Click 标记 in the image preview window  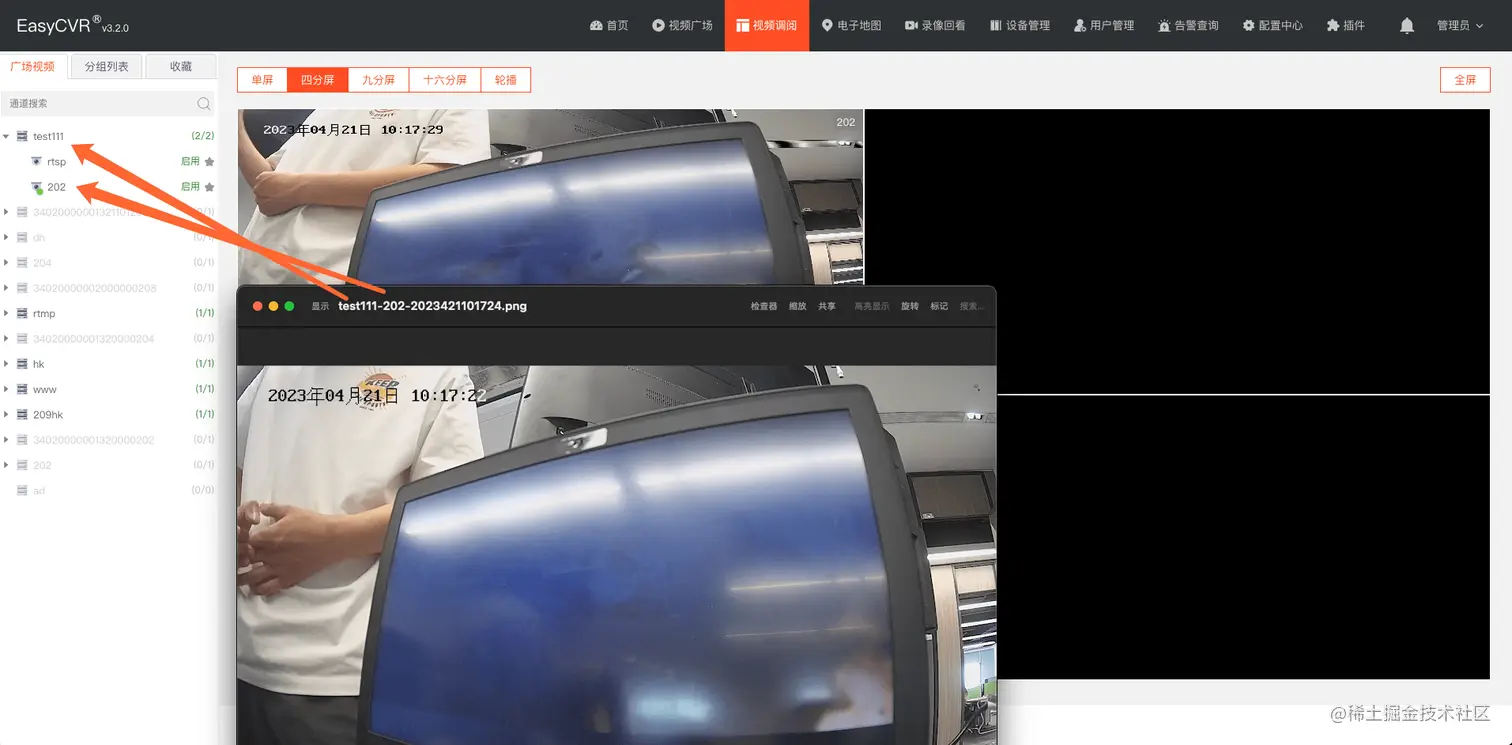point(939,306)
